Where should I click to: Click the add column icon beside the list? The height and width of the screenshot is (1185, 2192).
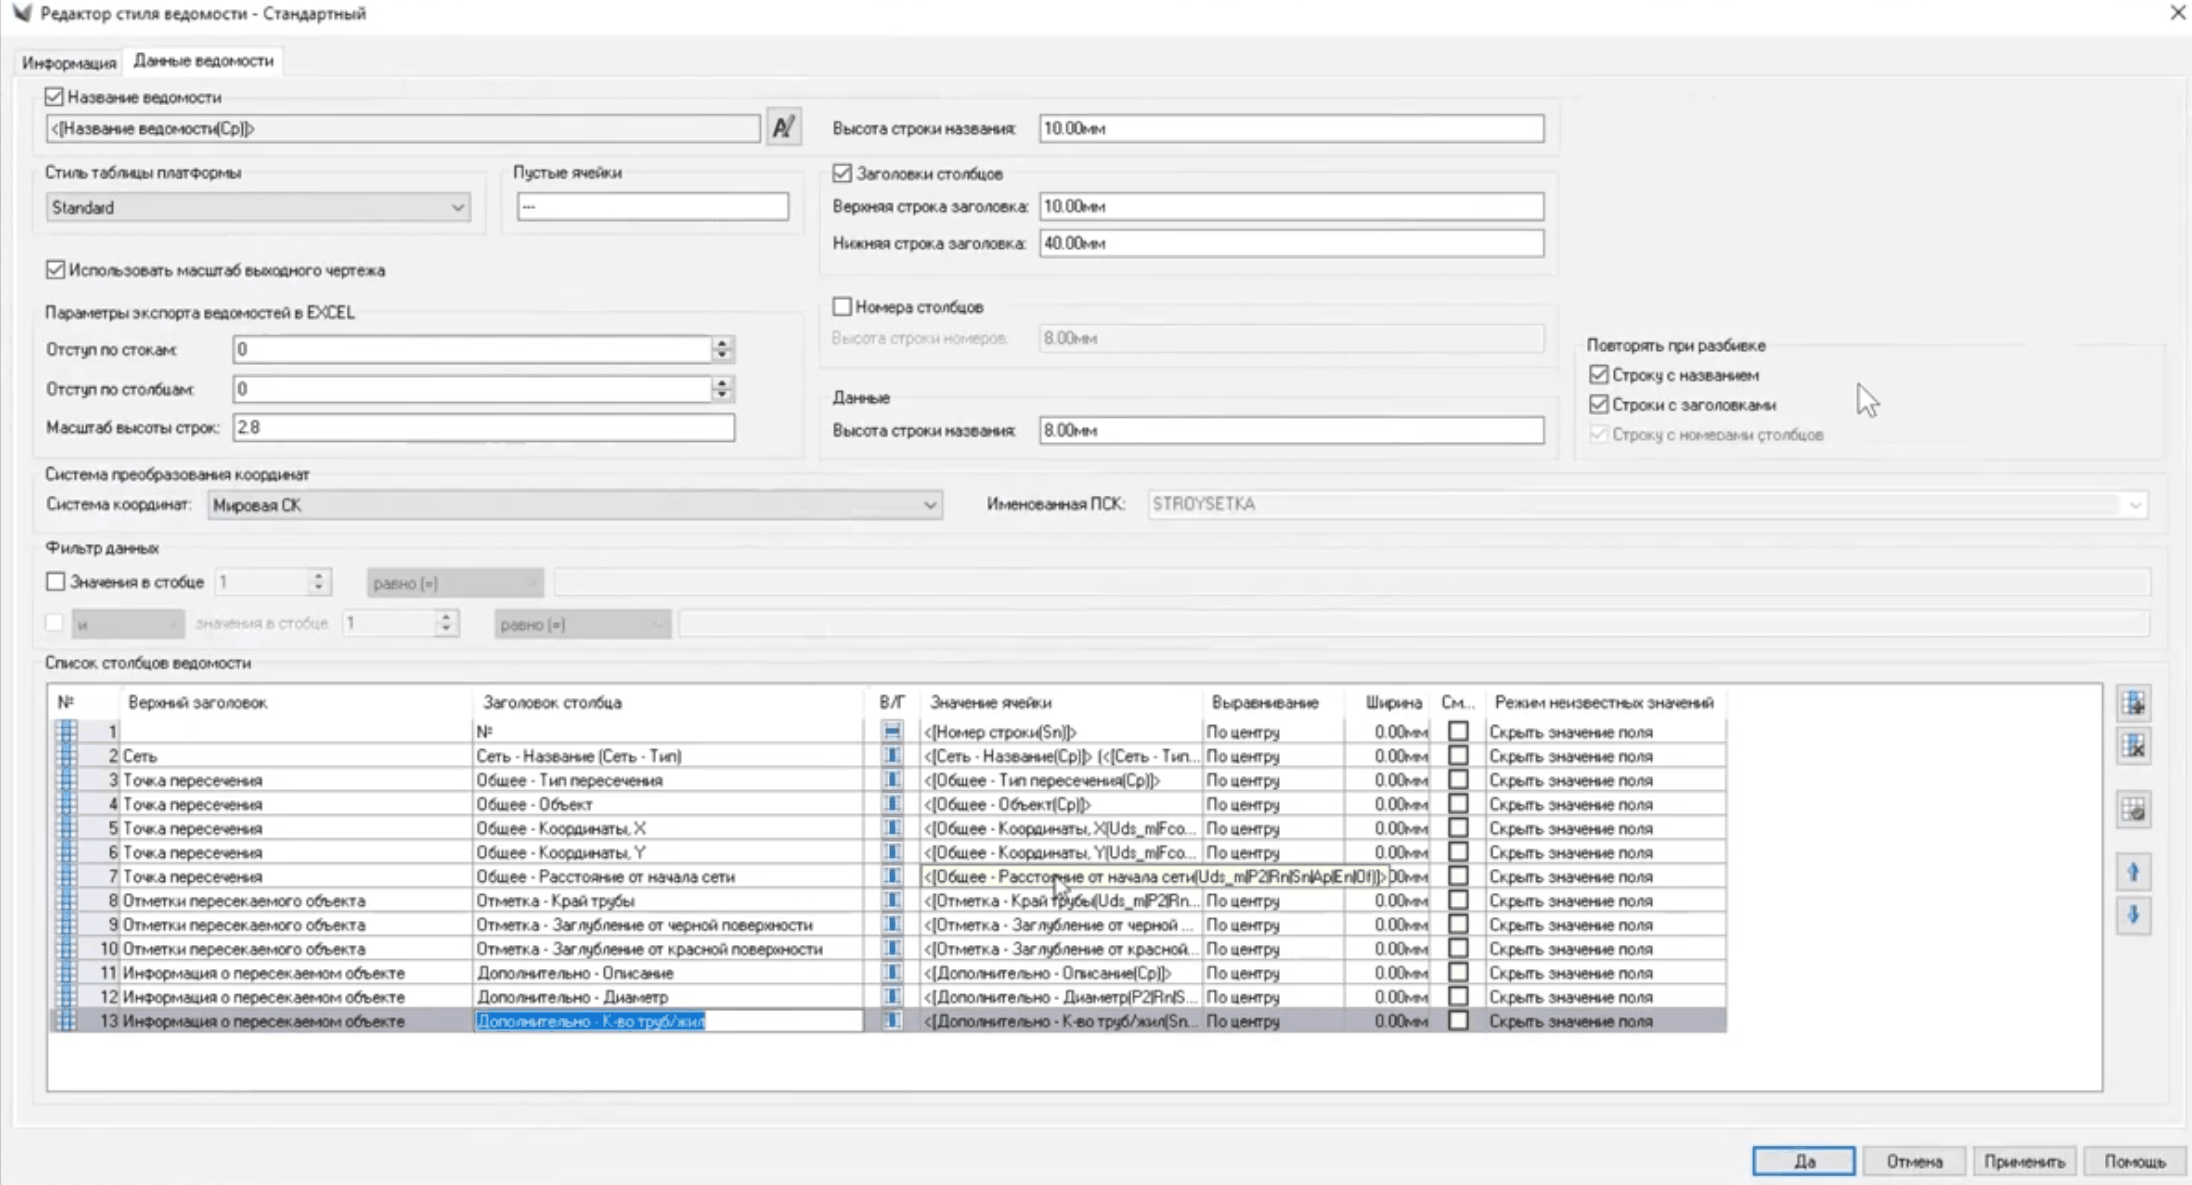pyautogui.click(x=2133, y=703)
